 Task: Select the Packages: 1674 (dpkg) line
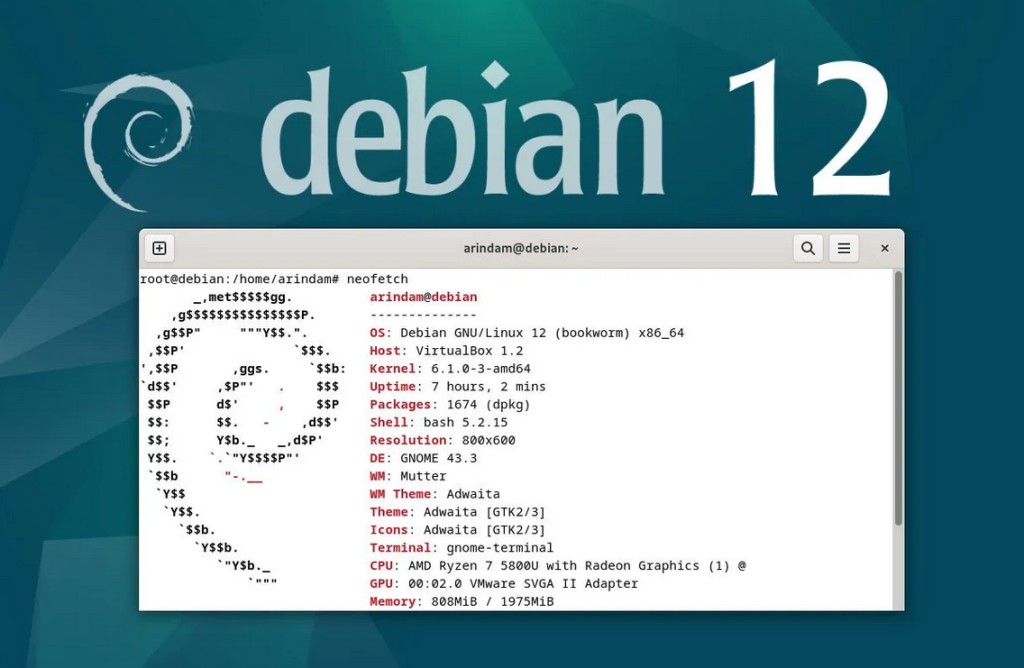[x=450, y=405]
